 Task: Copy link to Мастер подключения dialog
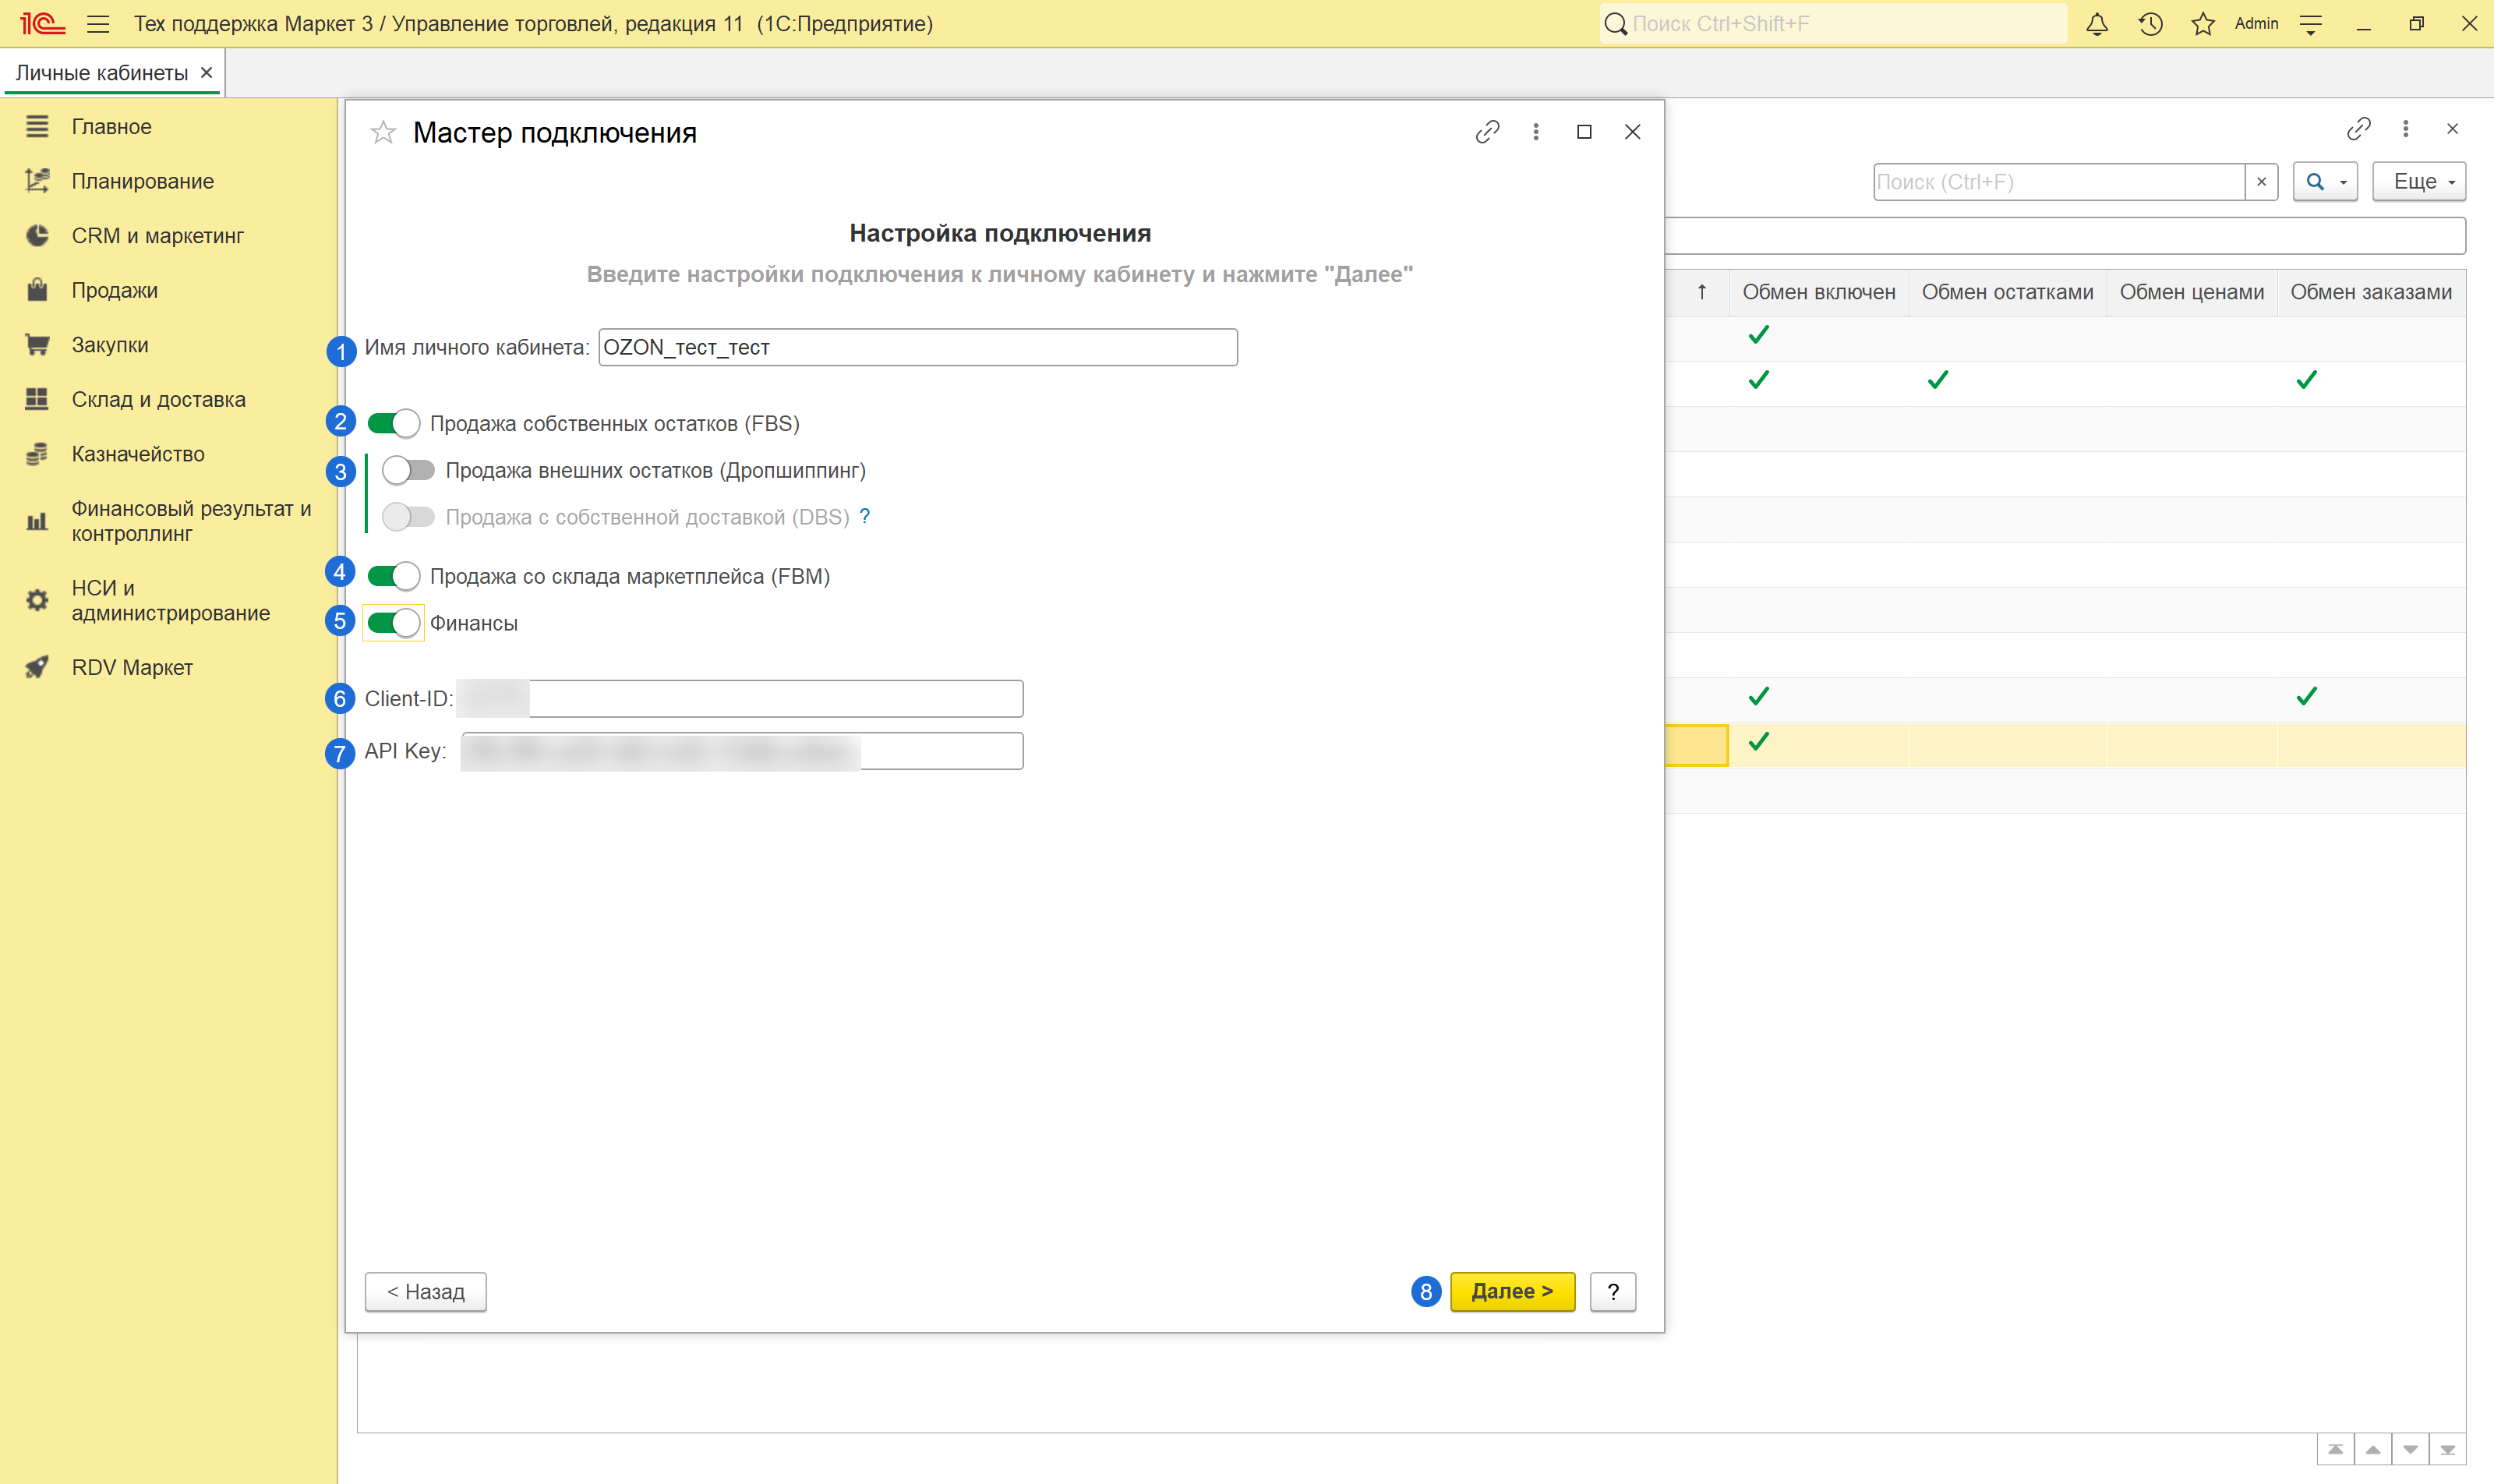tap(1487, 132)
